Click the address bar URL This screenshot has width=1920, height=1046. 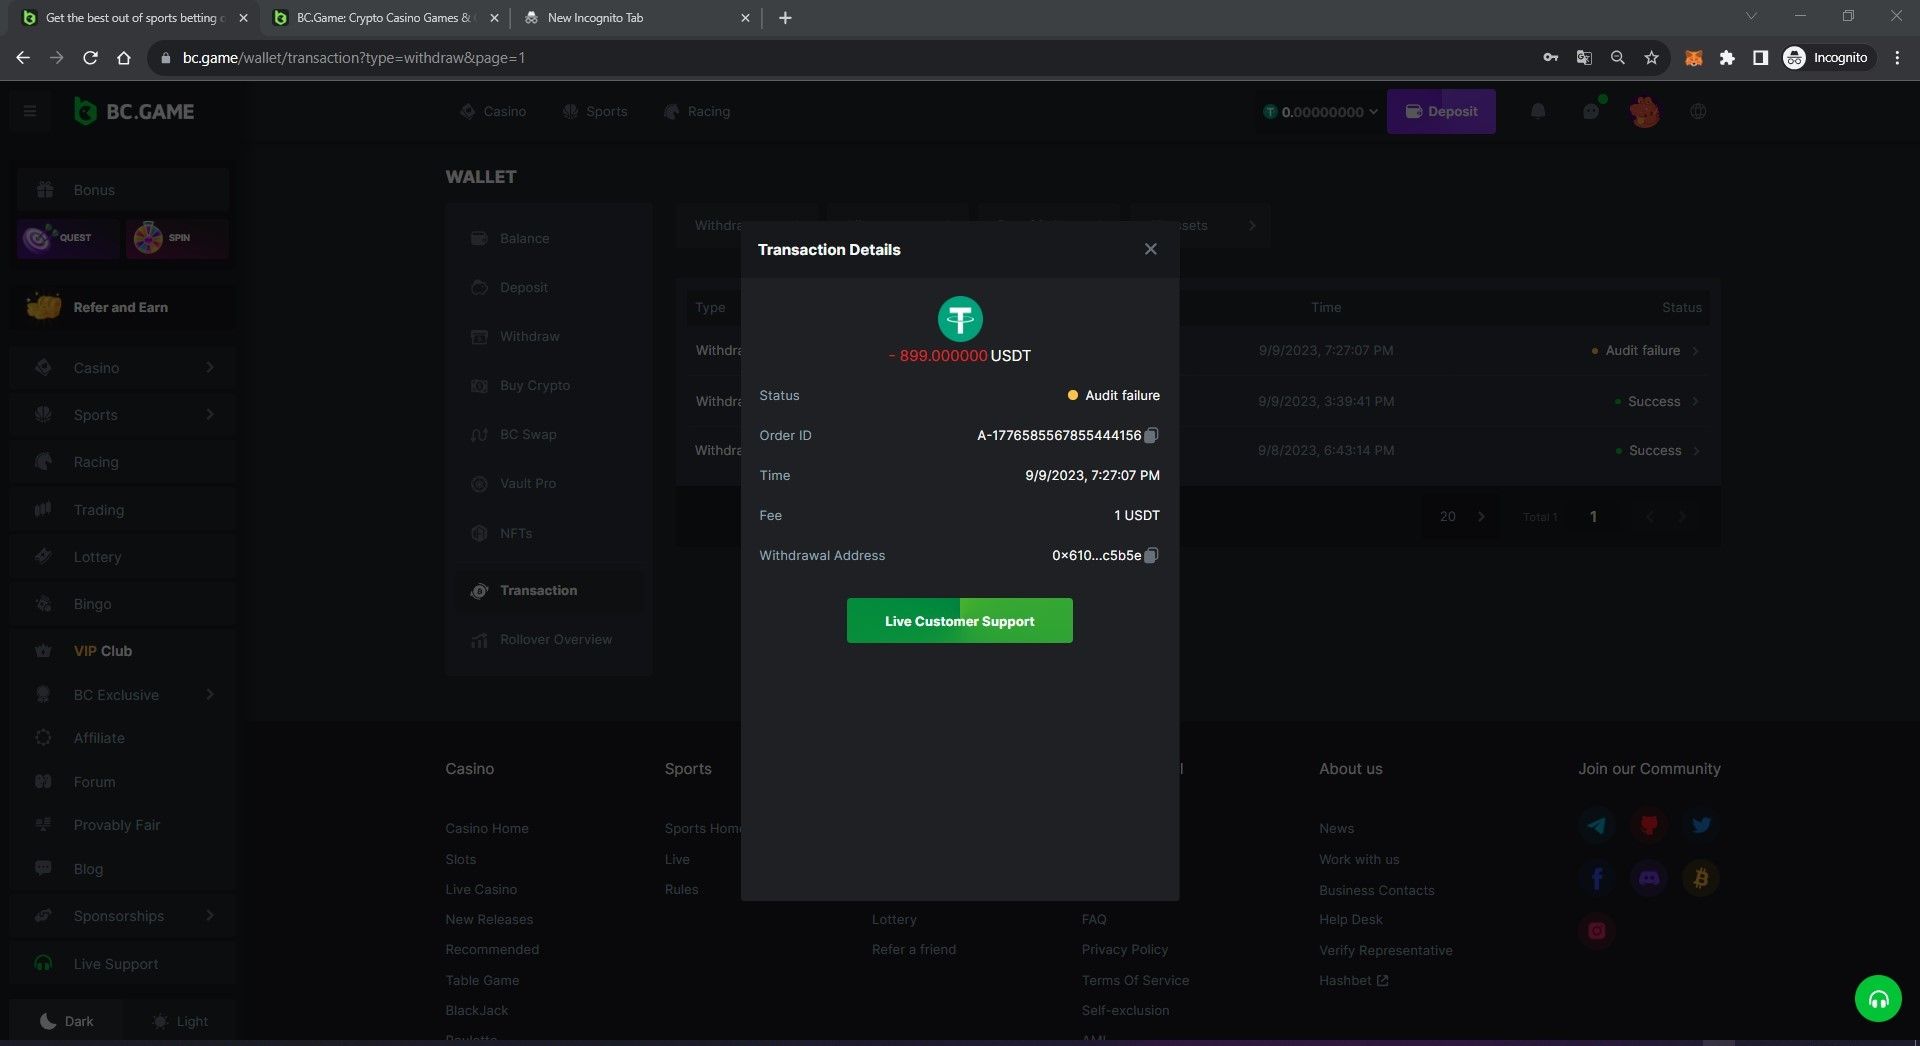(353, 58)
